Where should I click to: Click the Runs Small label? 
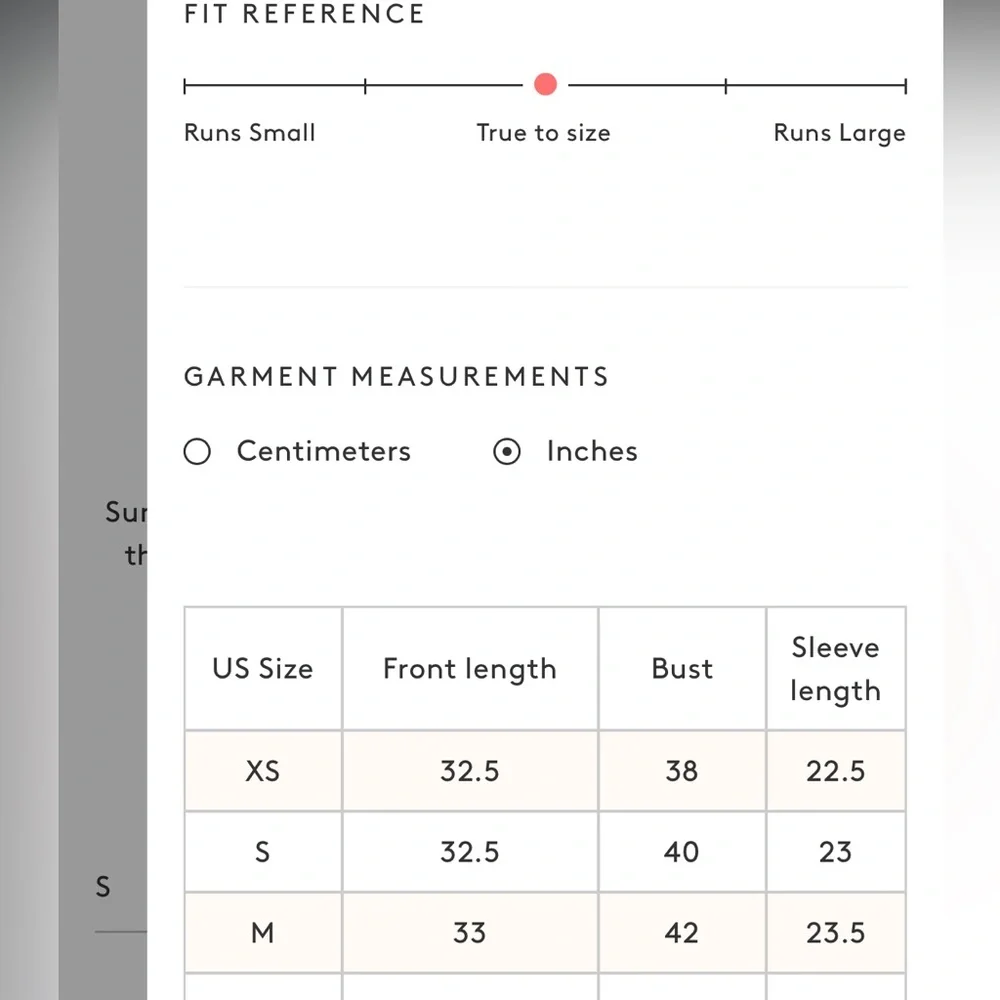coord(249,133)
